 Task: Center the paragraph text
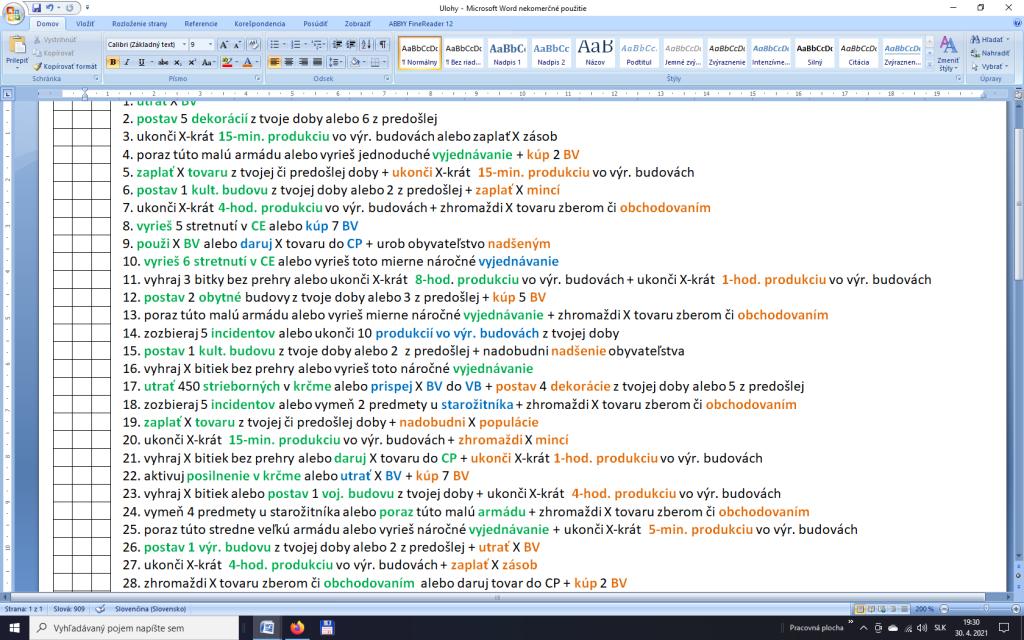click(x=289, y=62)
